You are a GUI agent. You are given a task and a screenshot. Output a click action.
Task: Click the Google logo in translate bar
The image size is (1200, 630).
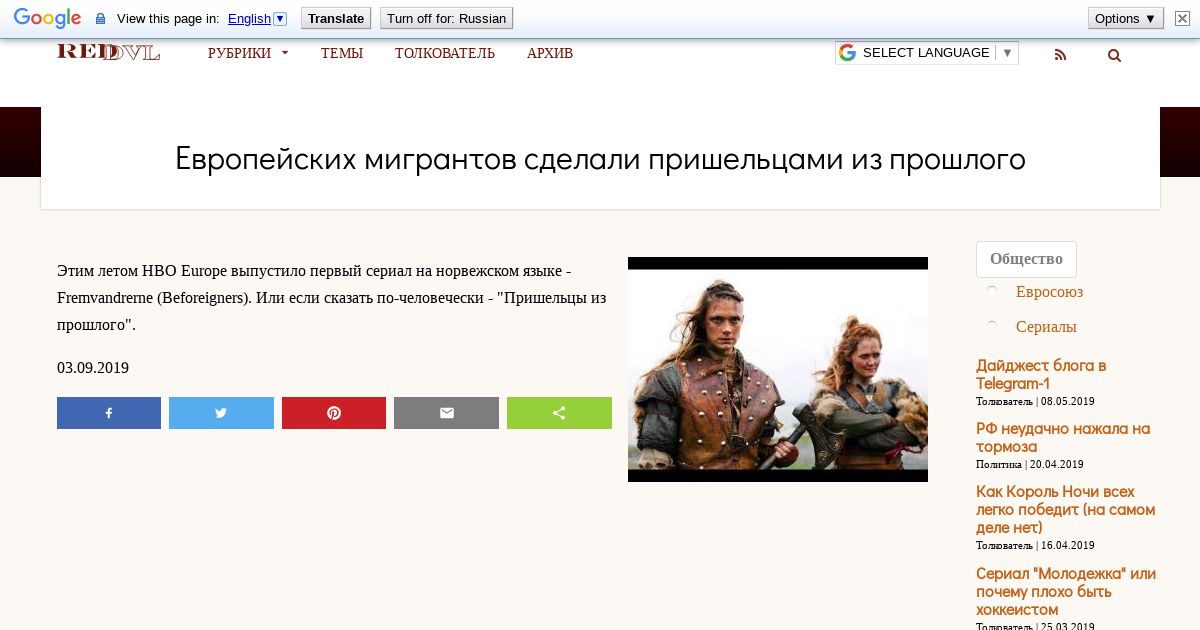point(47,18)
